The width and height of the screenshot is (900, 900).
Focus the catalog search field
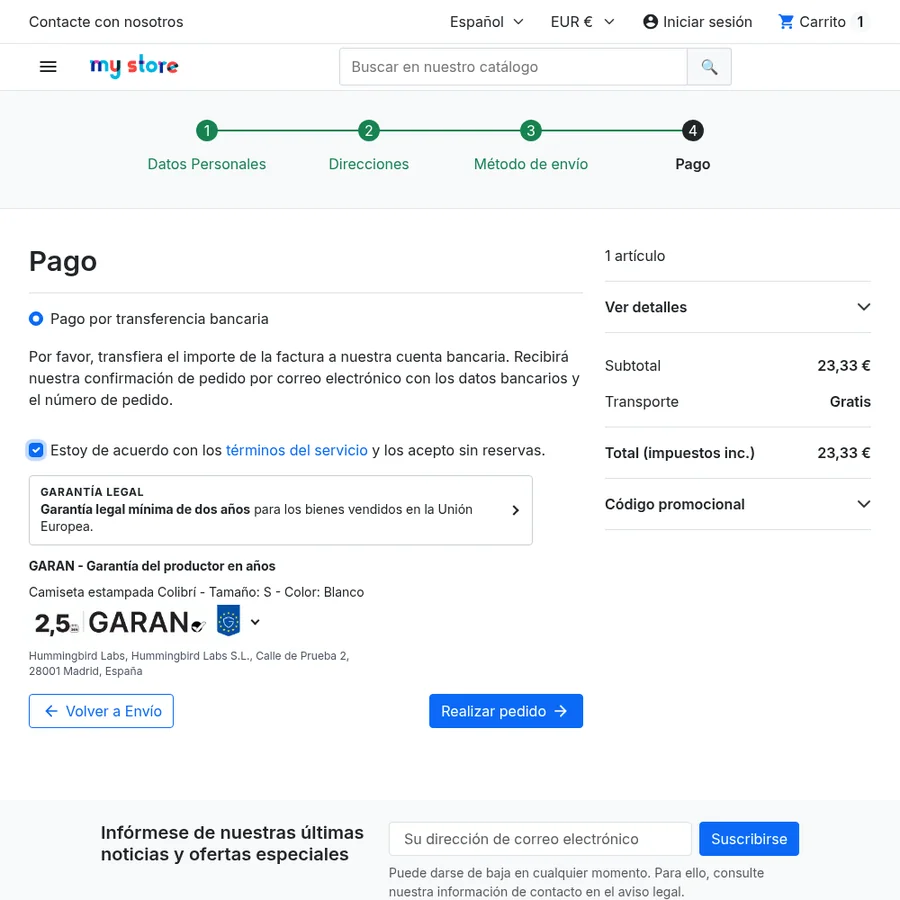(513, 67)
